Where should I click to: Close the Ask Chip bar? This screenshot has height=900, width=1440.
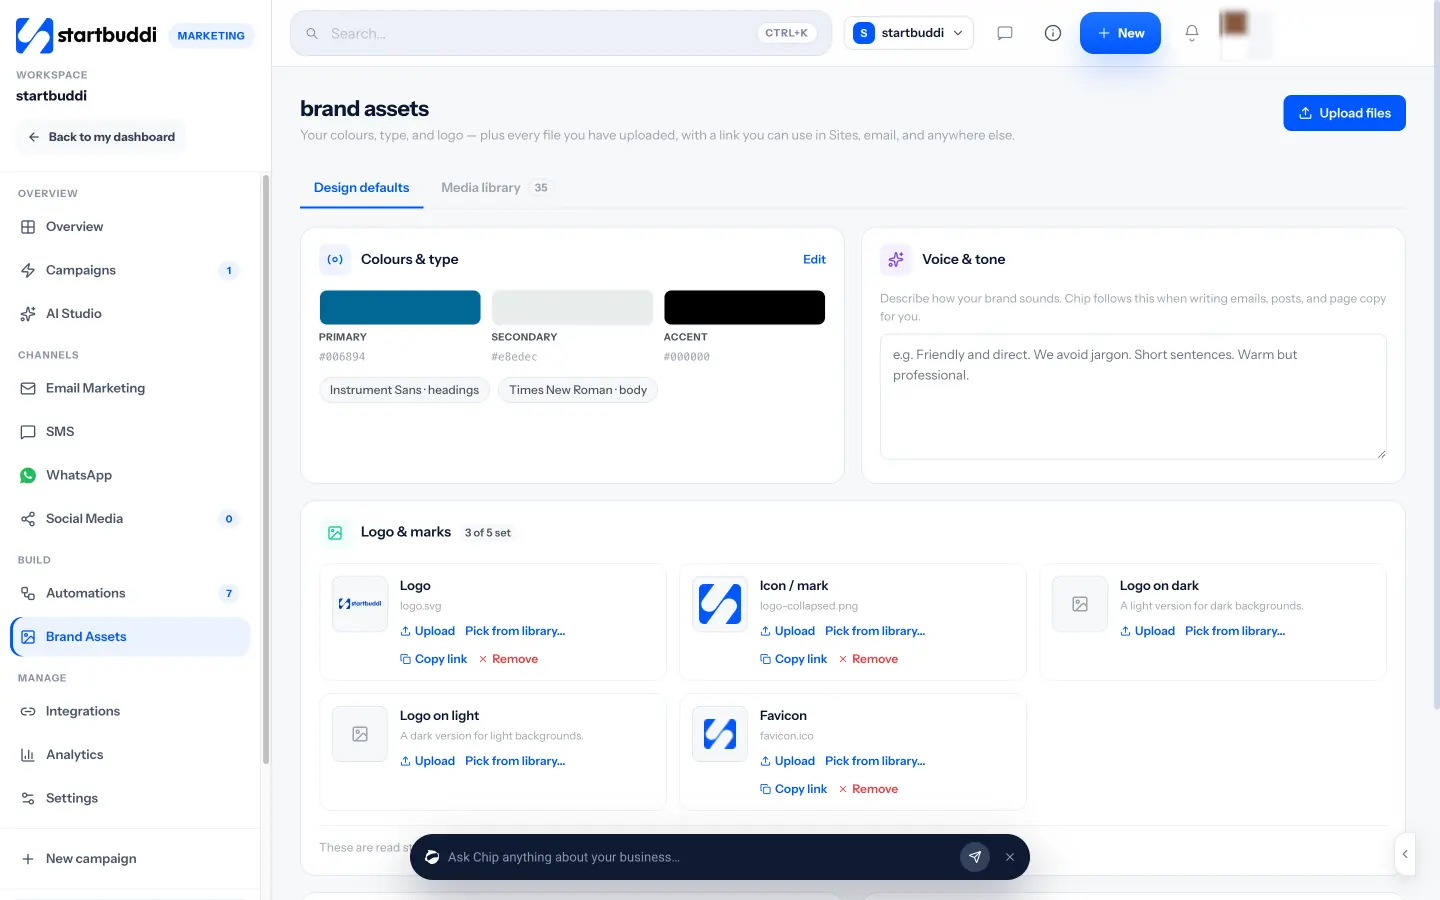pos(1010,857)
